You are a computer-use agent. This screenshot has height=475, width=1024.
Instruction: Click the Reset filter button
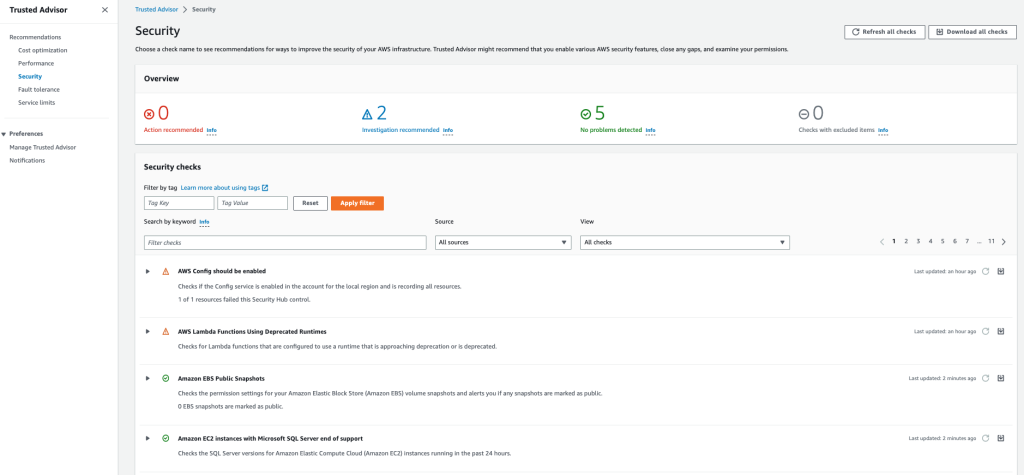pyautogui.click(x=310, y=203)
